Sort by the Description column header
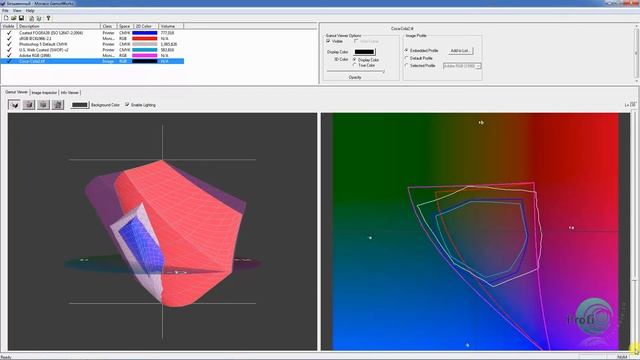 59,26
